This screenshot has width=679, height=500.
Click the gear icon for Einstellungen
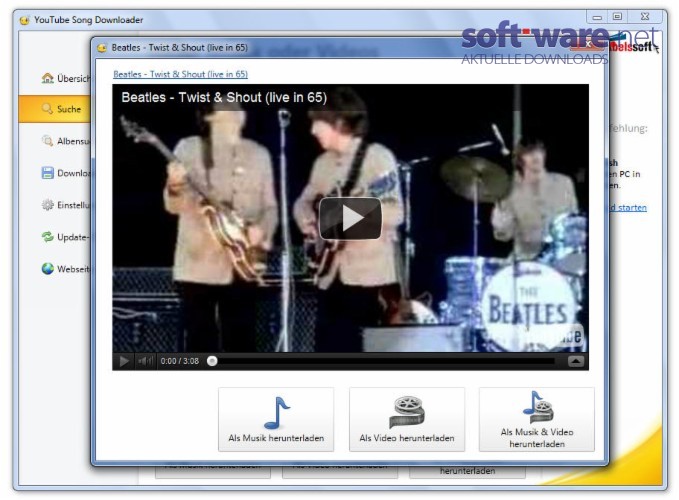coord(48,205)
